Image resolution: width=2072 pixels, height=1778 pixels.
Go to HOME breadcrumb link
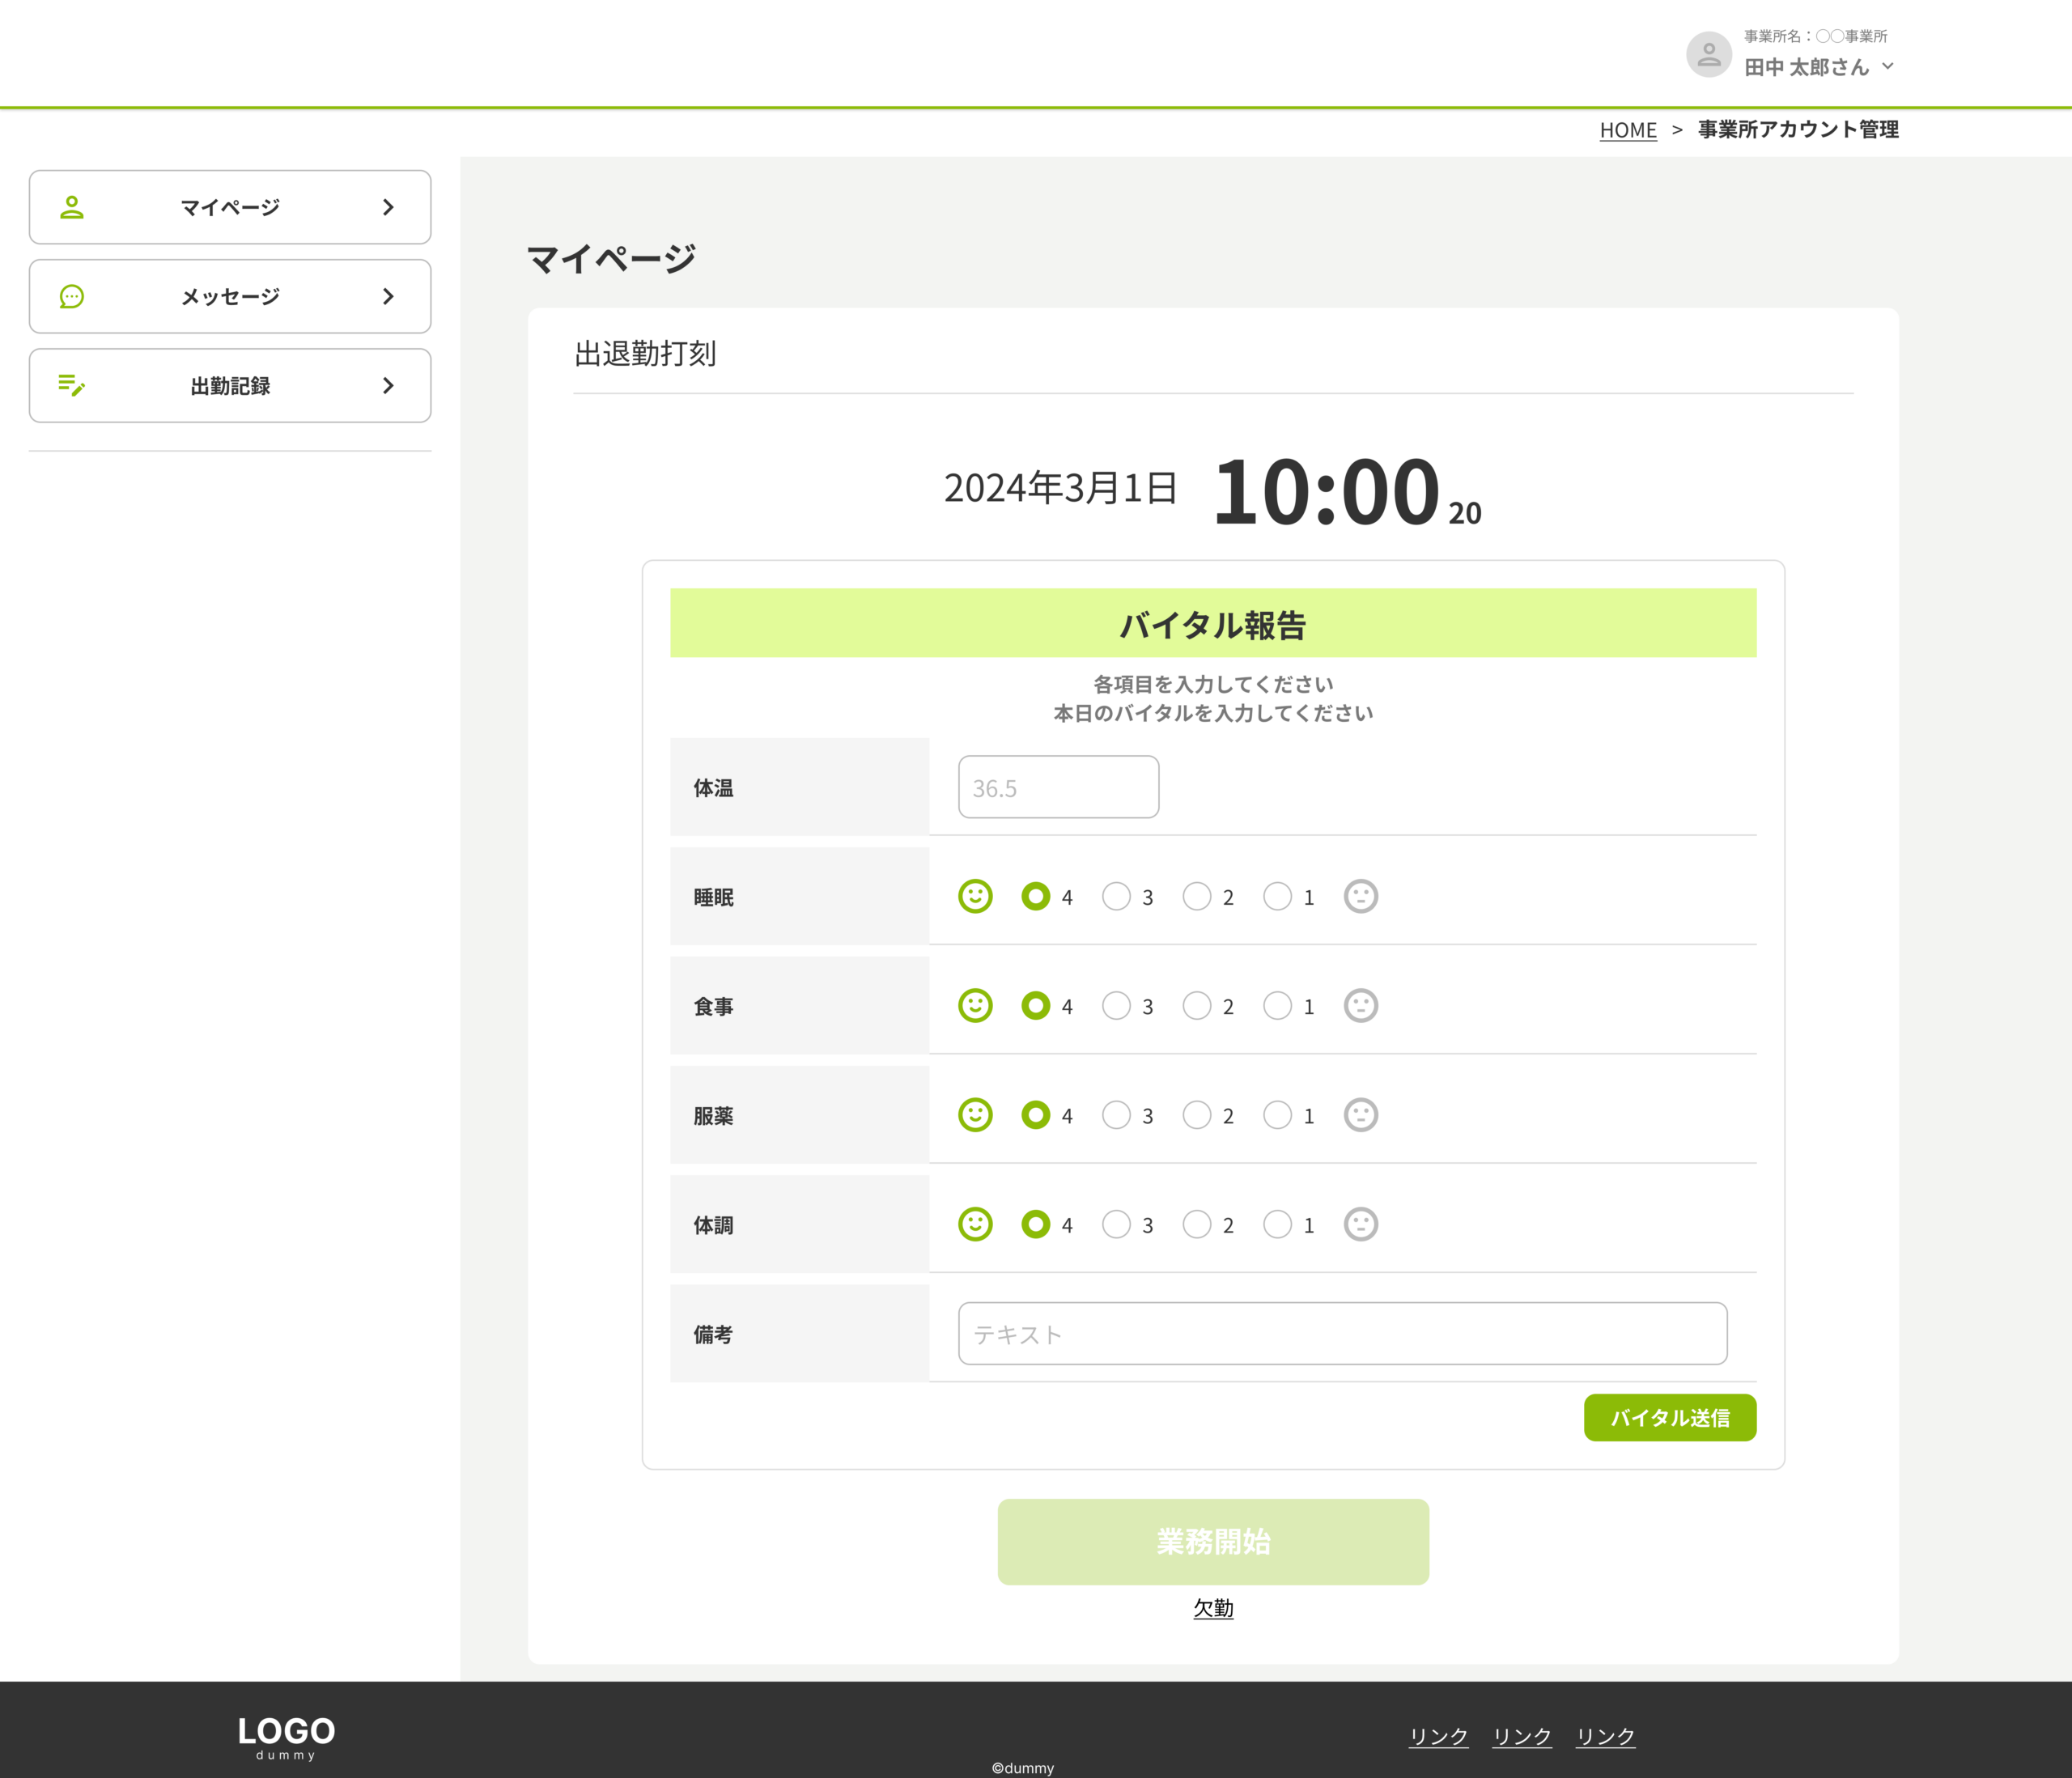(x=1628, y=130)
